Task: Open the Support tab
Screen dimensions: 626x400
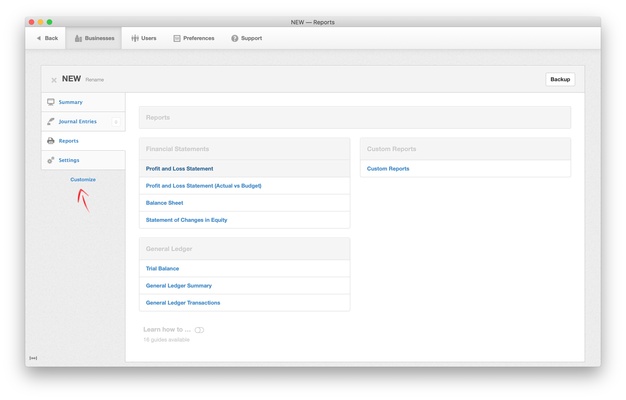Action: (247, 38)
